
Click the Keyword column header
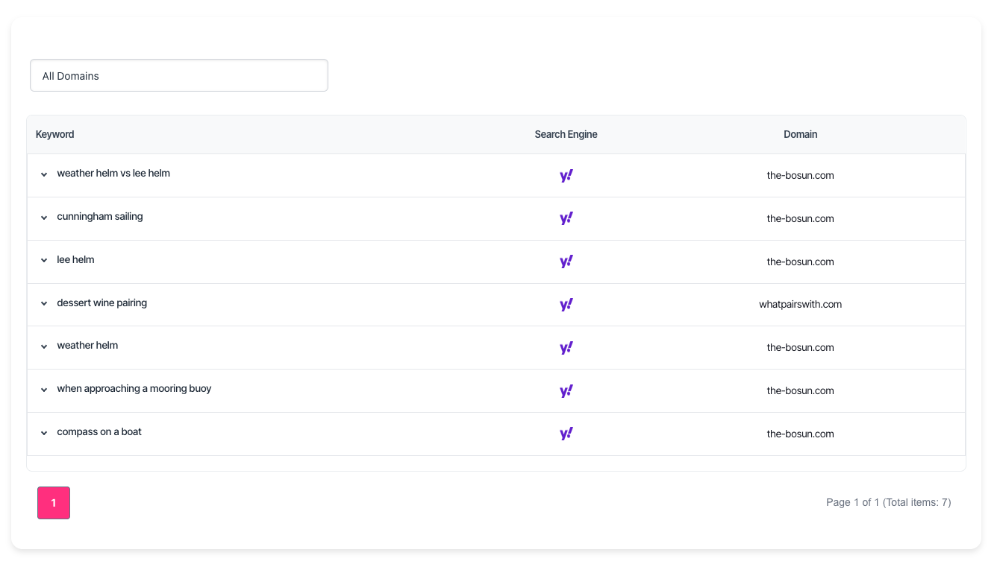pyautogui.click(x=55, y=134)
